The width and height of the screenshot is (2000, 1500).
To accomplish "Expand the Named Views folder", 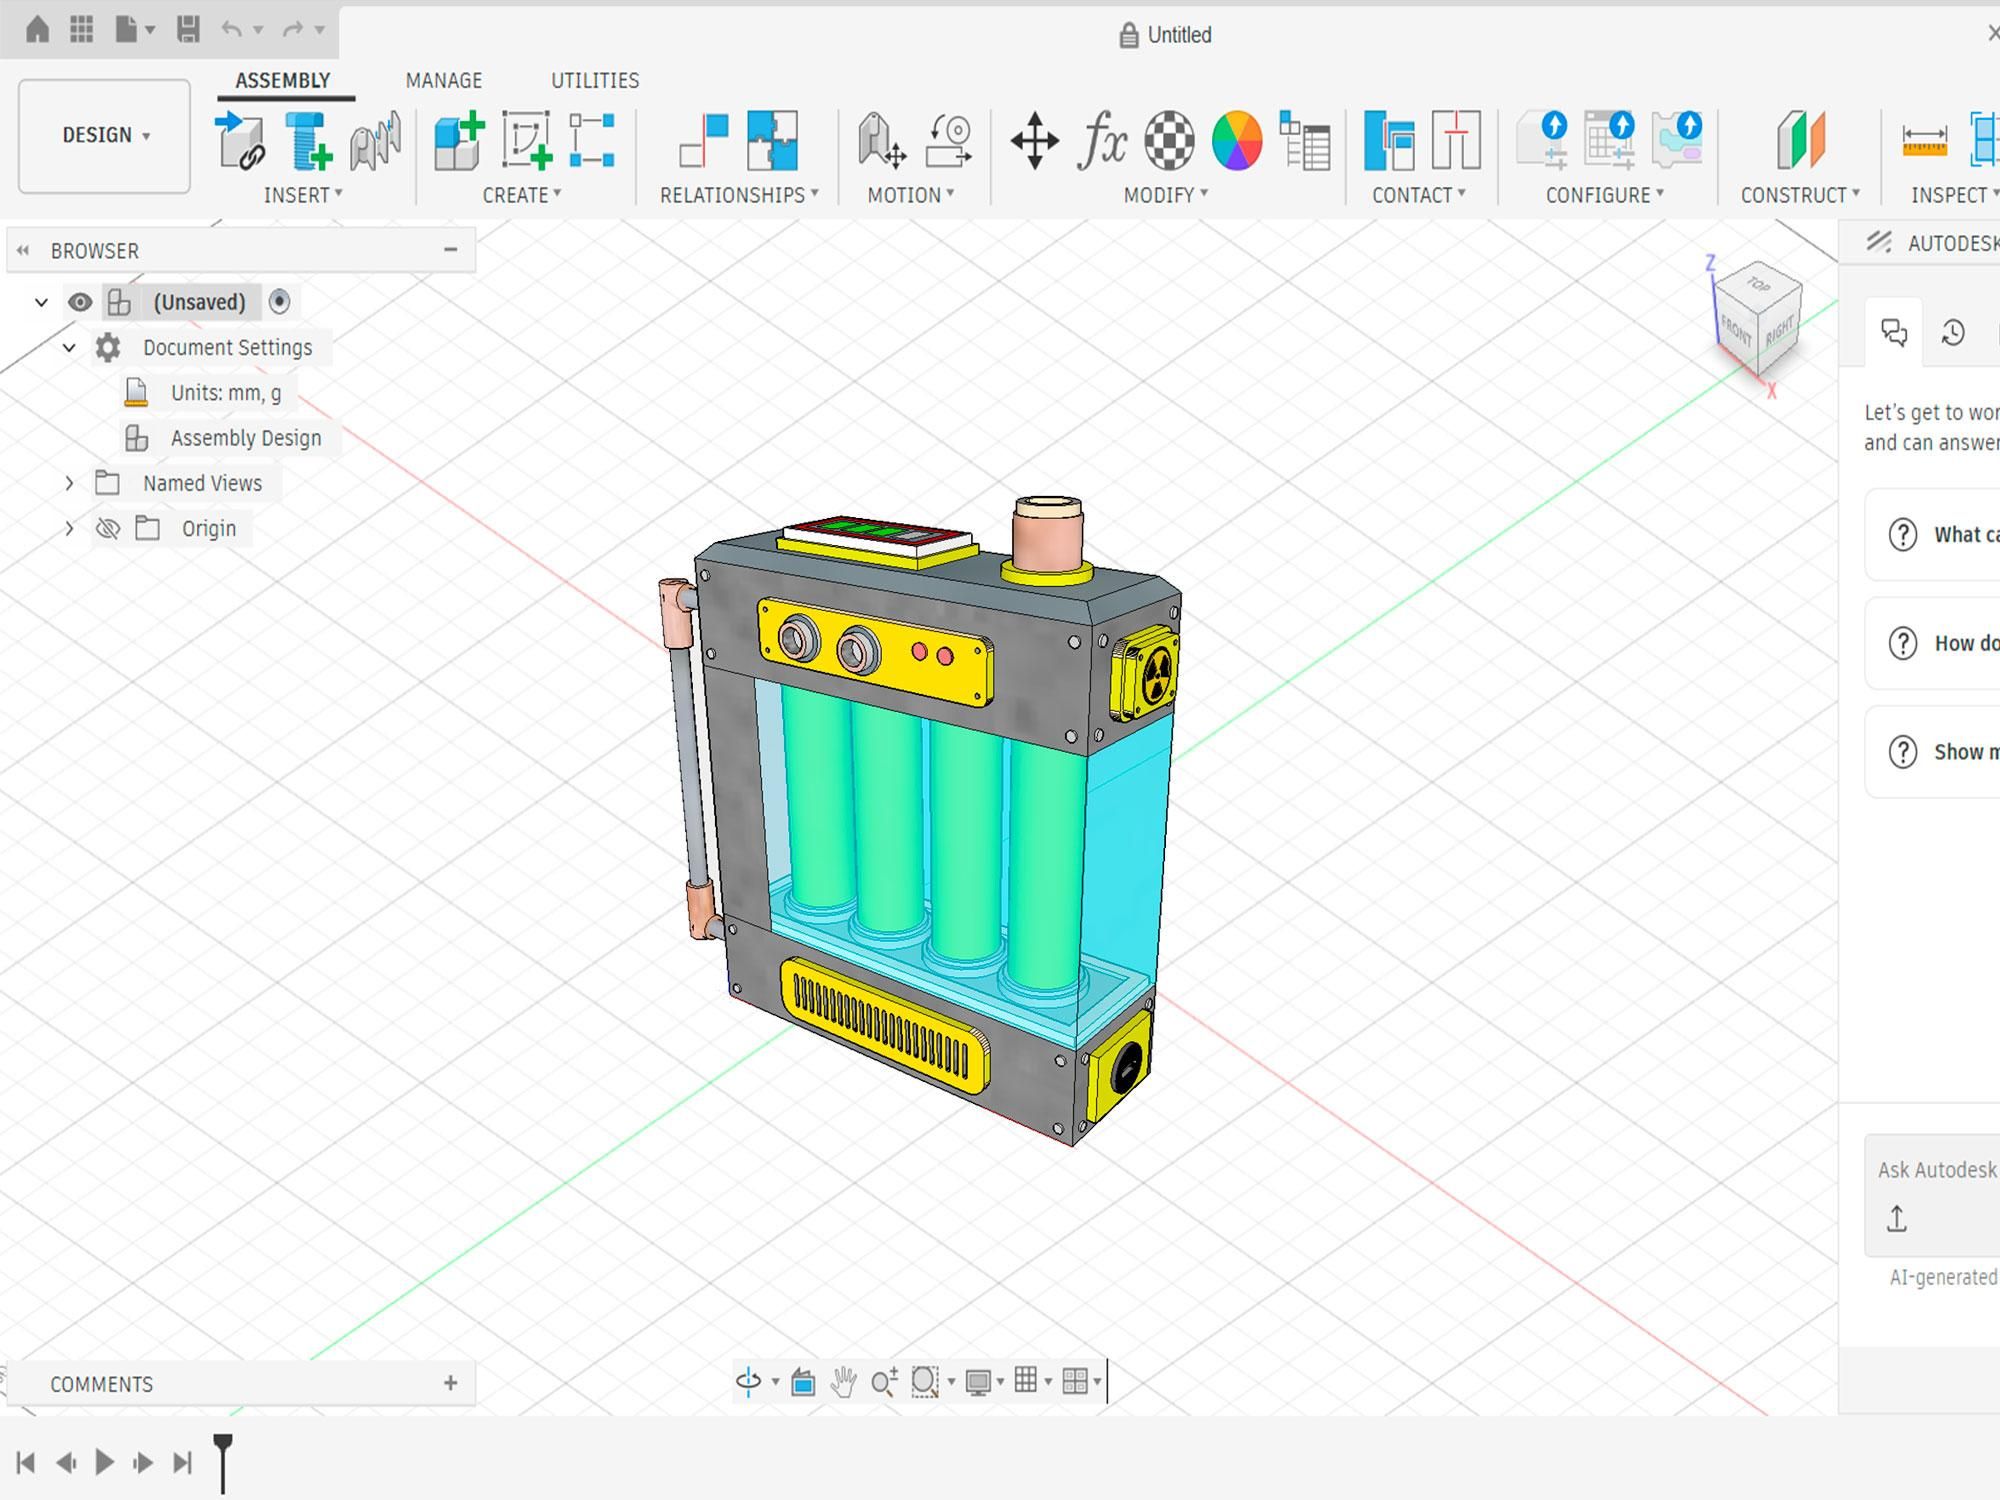I will (x=69, y=484).
